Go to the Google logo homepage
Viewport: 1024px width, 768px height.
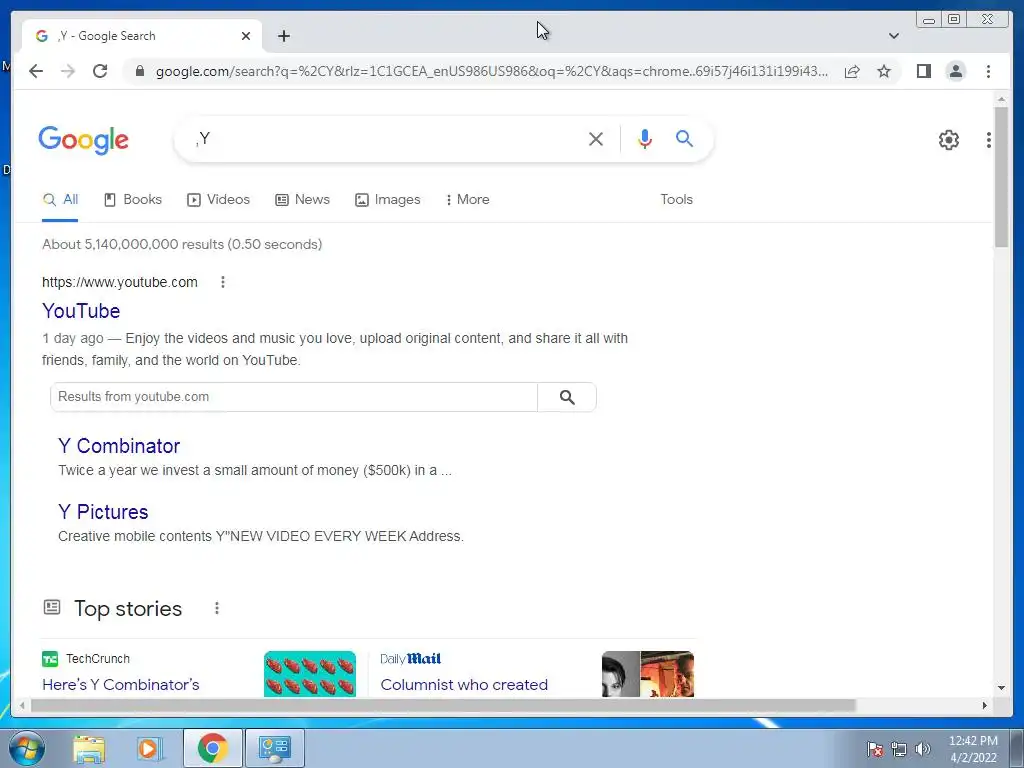pyautogui.click(x=84, y=140)
